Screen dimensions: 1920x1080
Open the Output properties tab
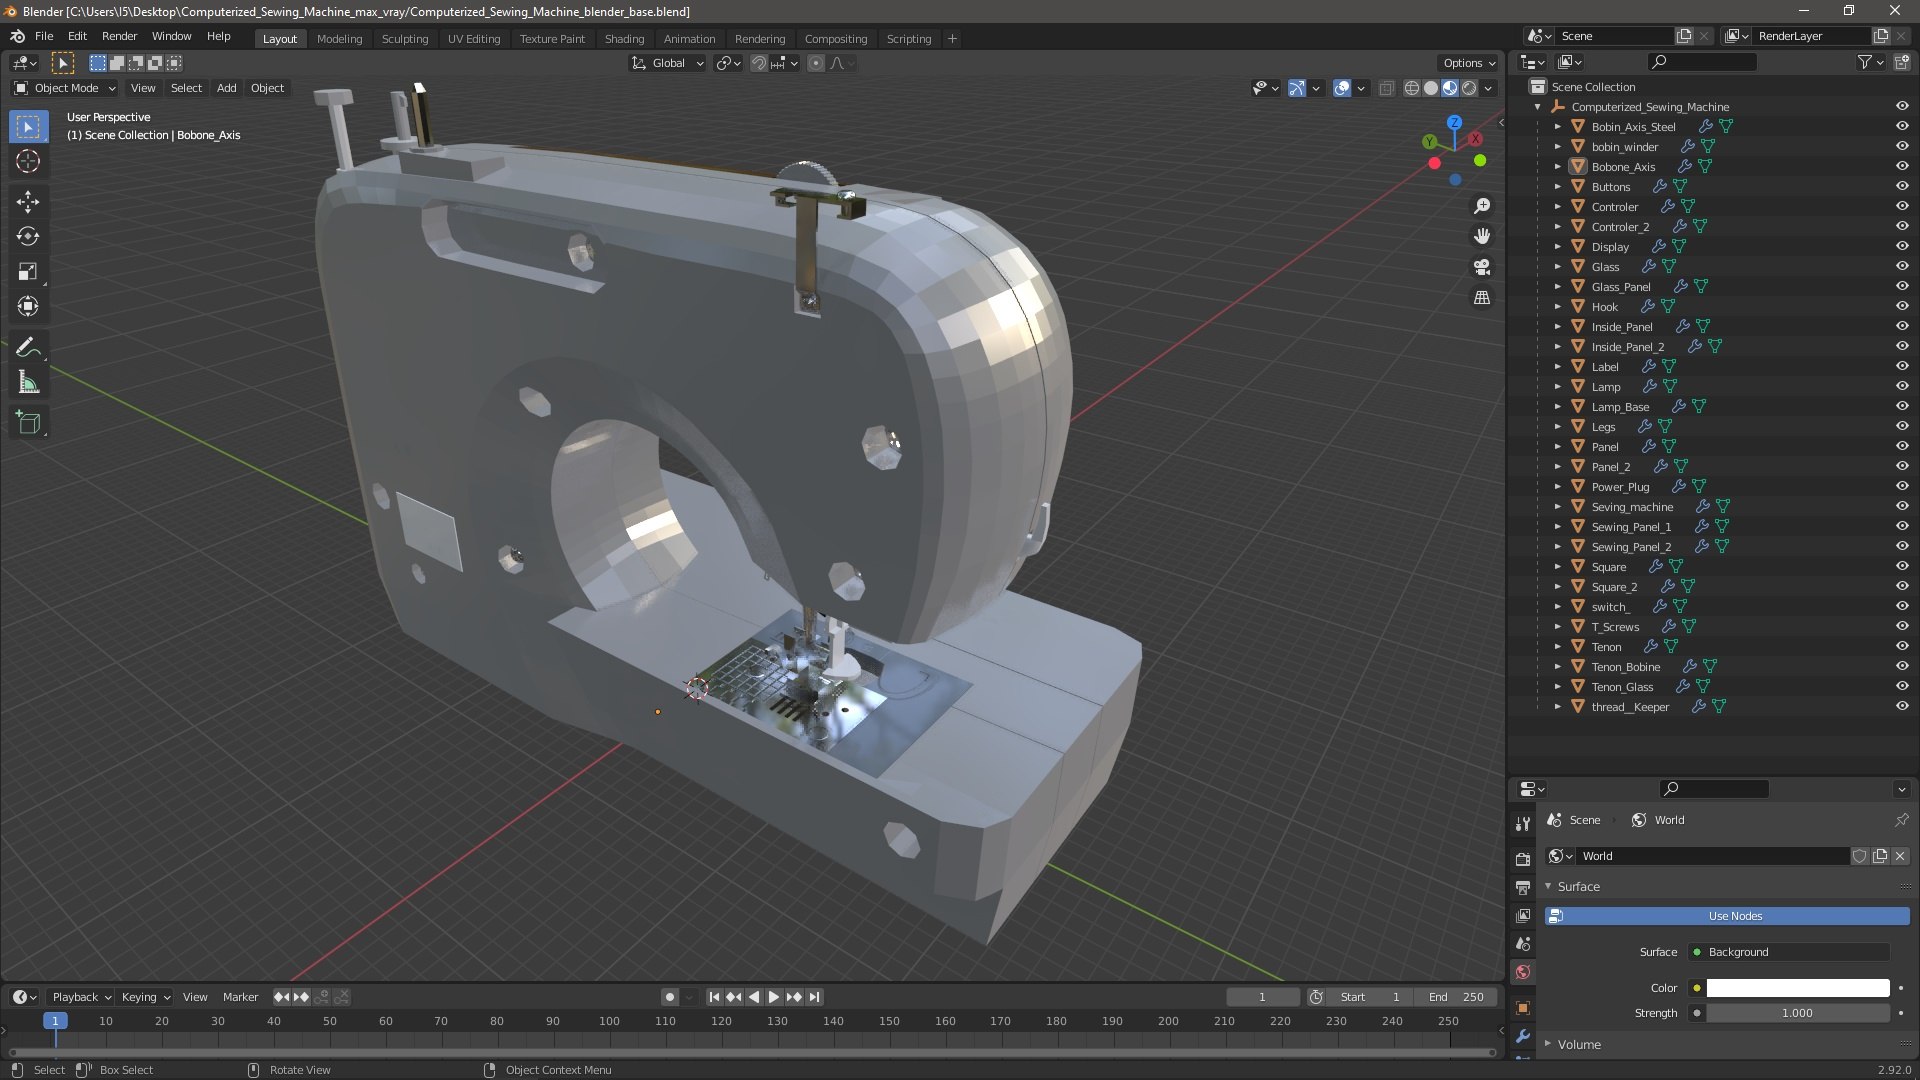(1523, 887)
